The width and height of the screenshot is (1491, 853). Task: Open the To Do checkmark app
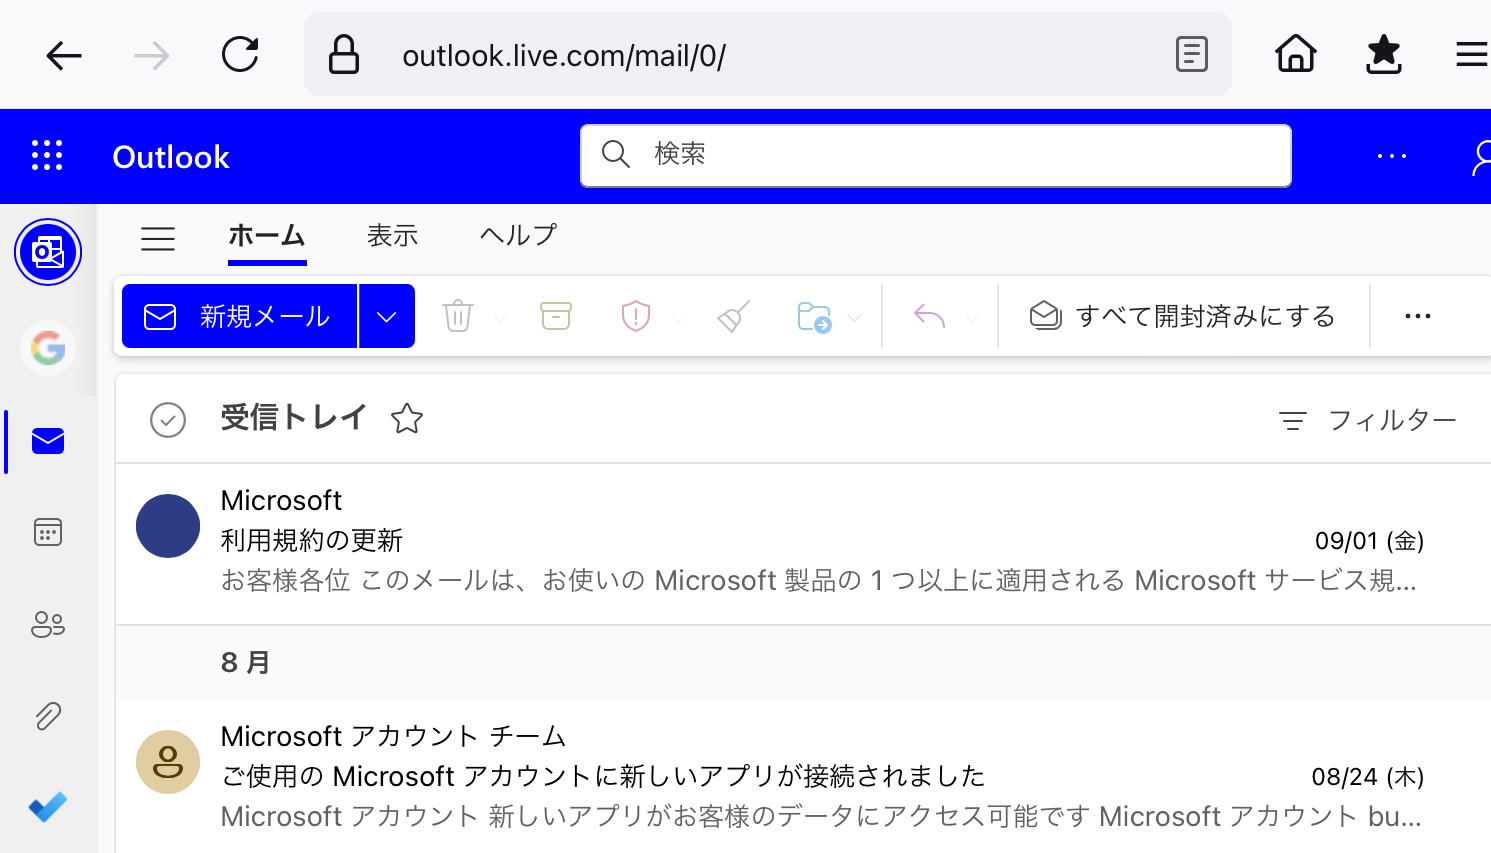click(x=48, y=806)
